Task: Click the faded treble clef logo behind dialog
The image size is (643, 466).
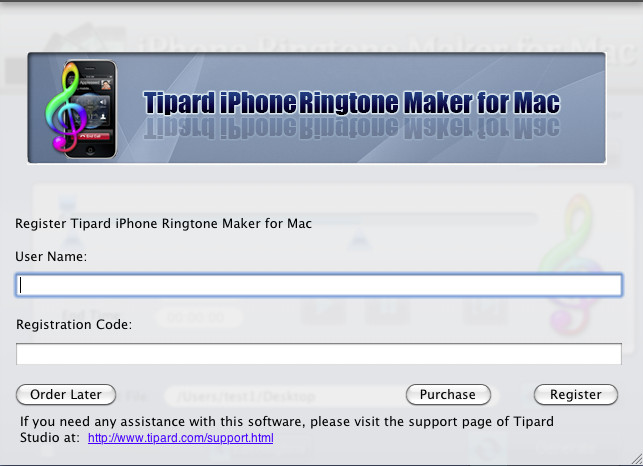Action: (x=571, y=265)
